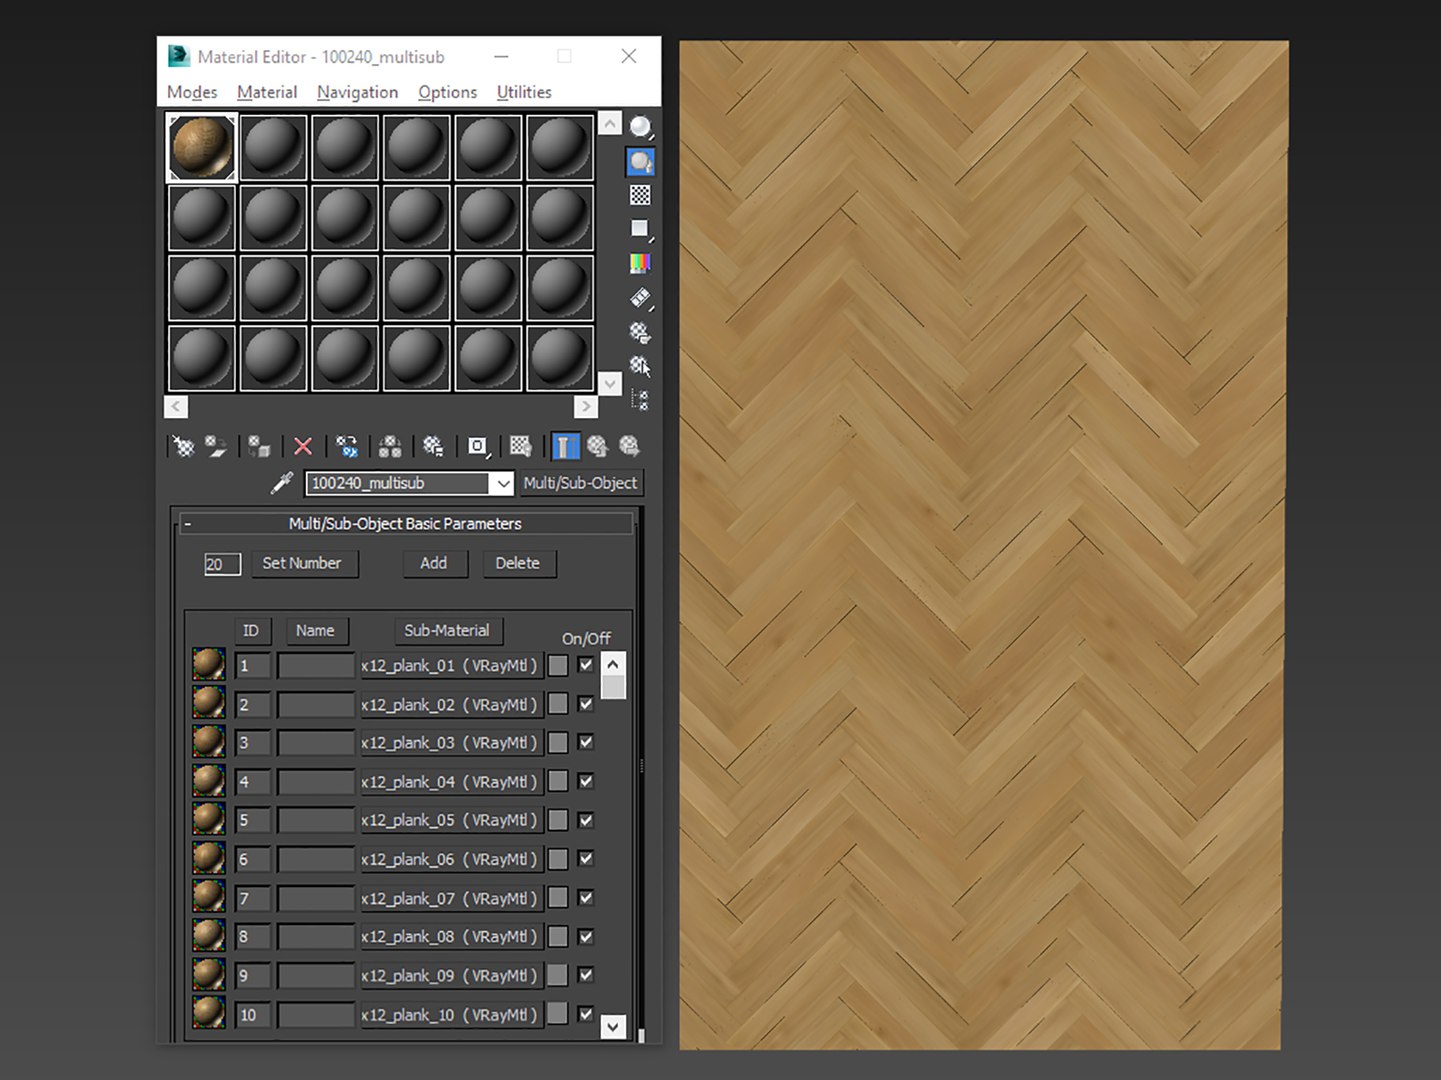
Task: Select the eyedropper Pick Material tool
Action: (282, 483)
